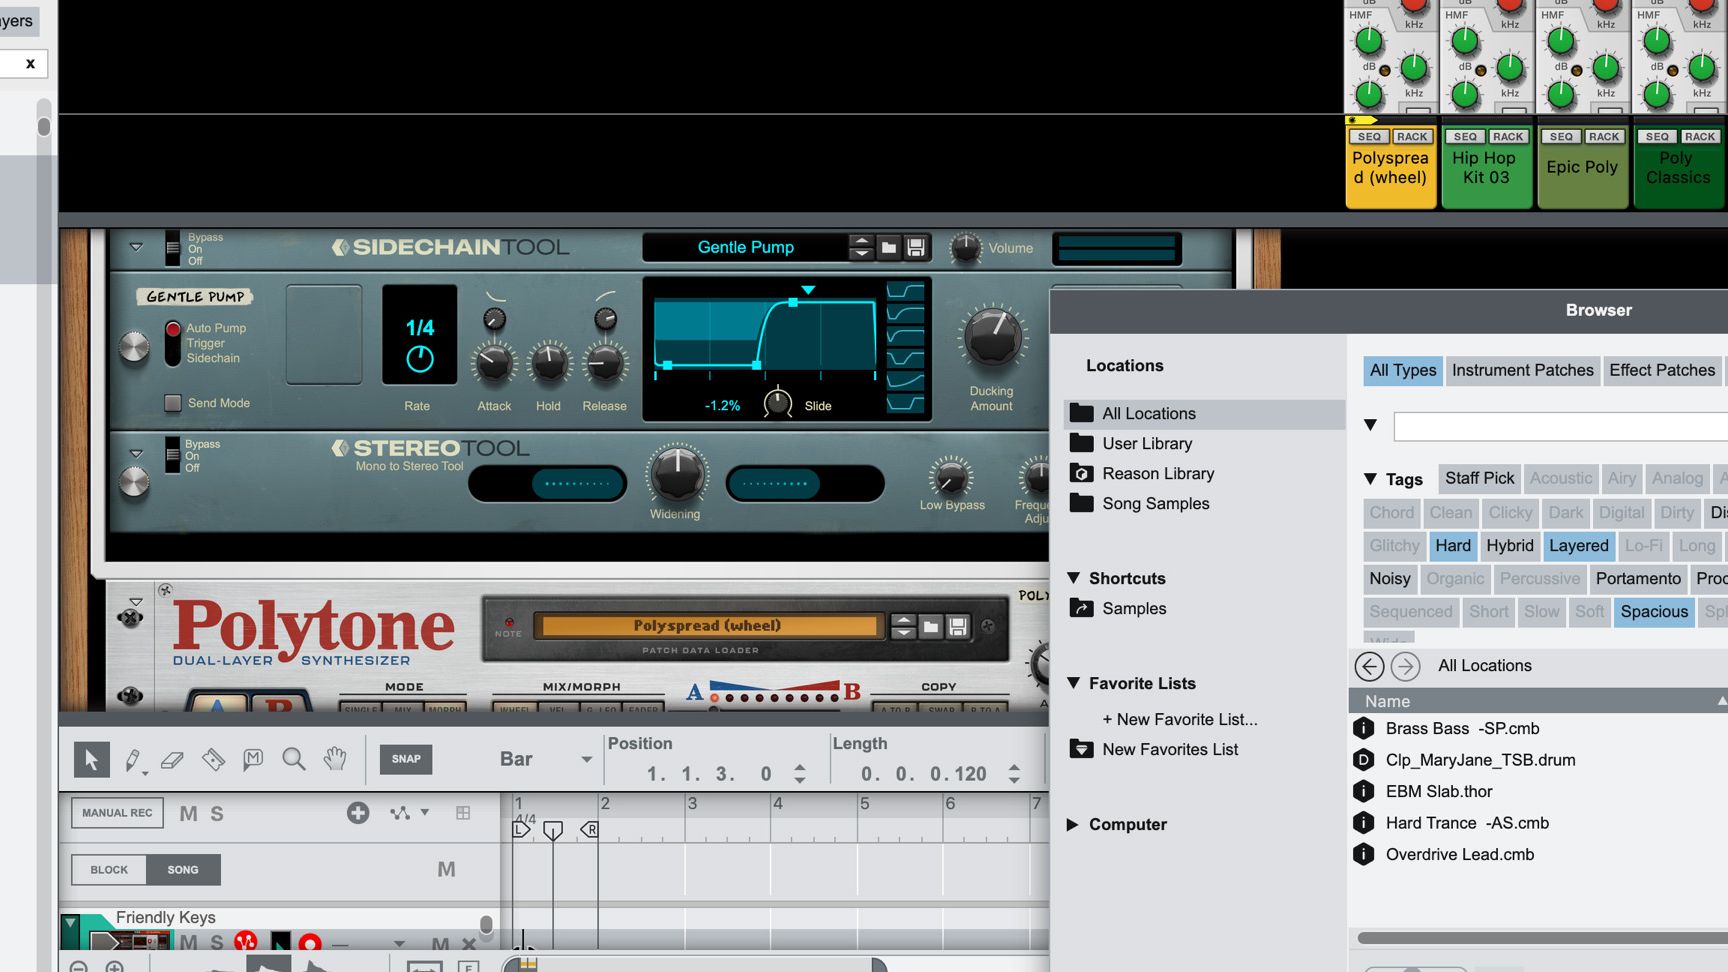Select the Pencil tool
The width and height of the screenshot is (1728, 972).
[132, 760]
